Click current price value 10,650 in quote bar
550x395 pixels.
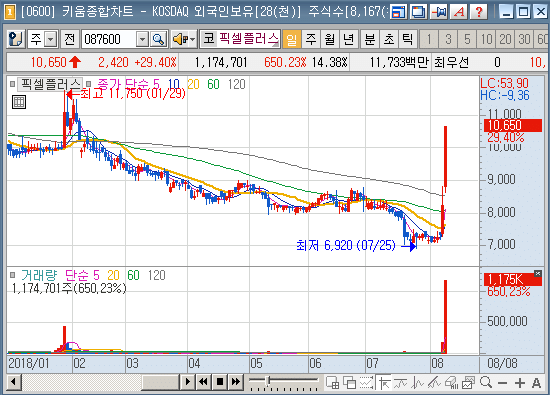pyautogui.click(x=48, y=62)
